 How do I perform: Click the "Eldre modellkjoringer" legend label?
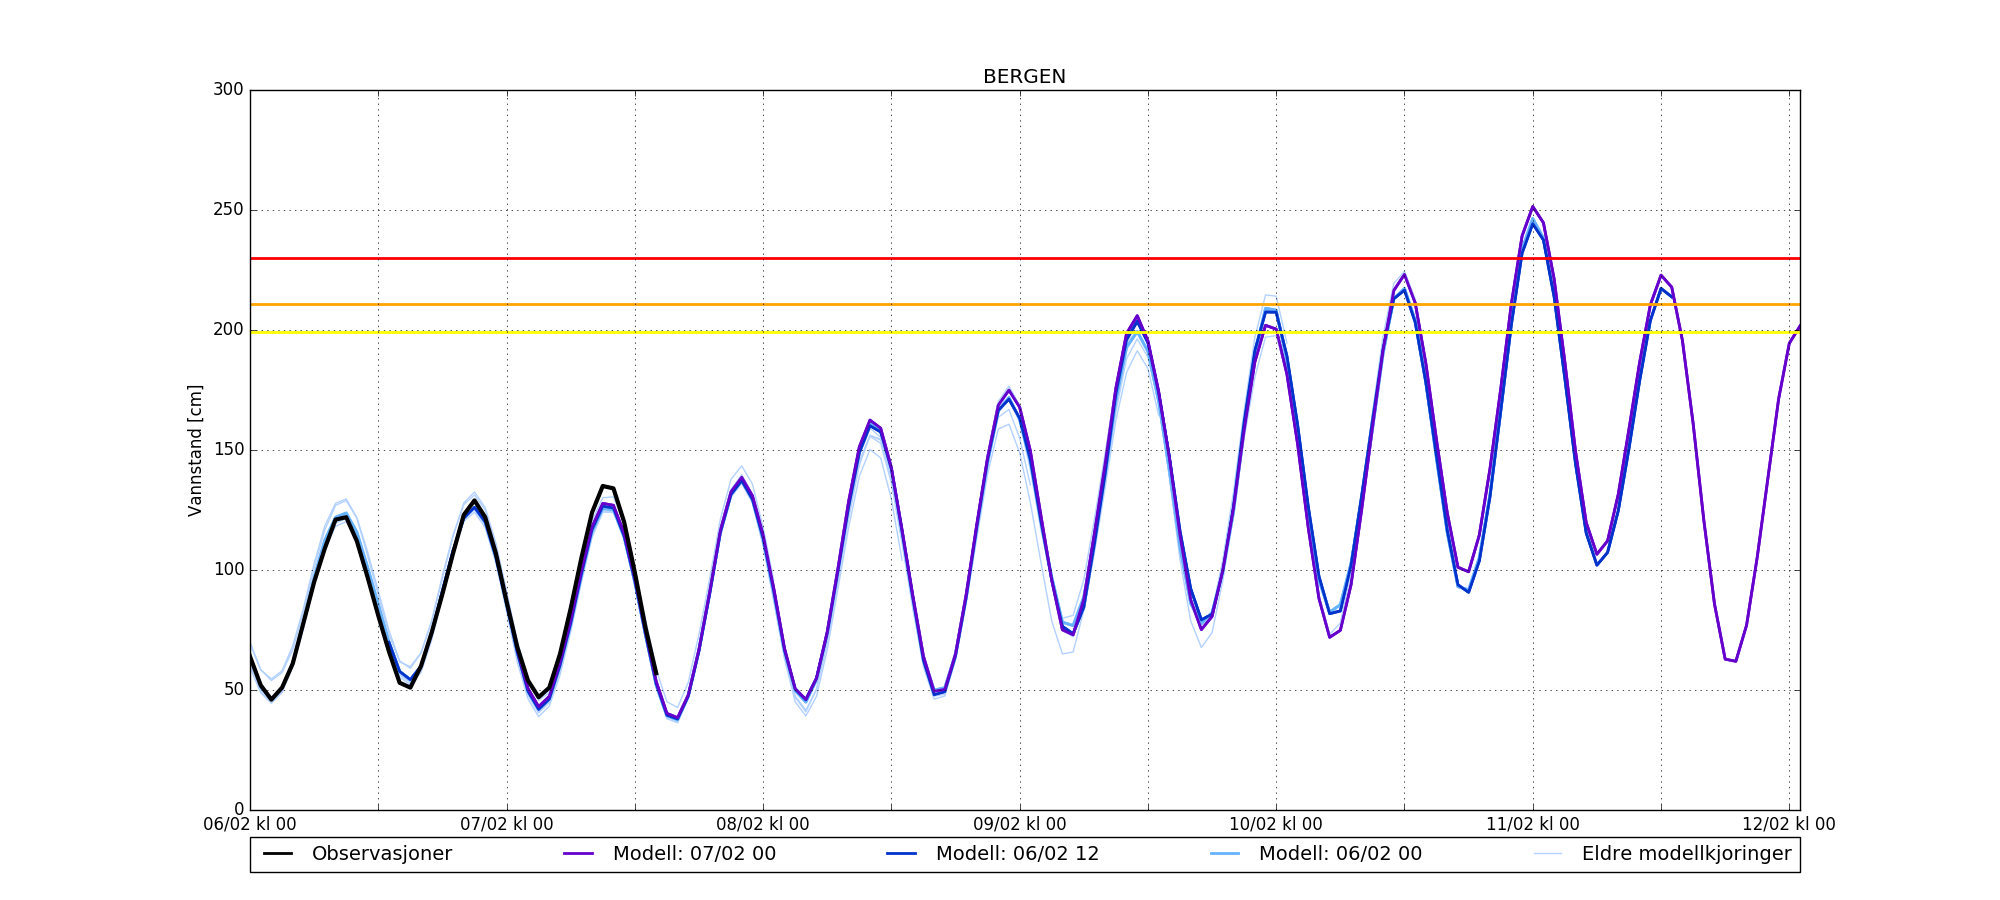1687,854
